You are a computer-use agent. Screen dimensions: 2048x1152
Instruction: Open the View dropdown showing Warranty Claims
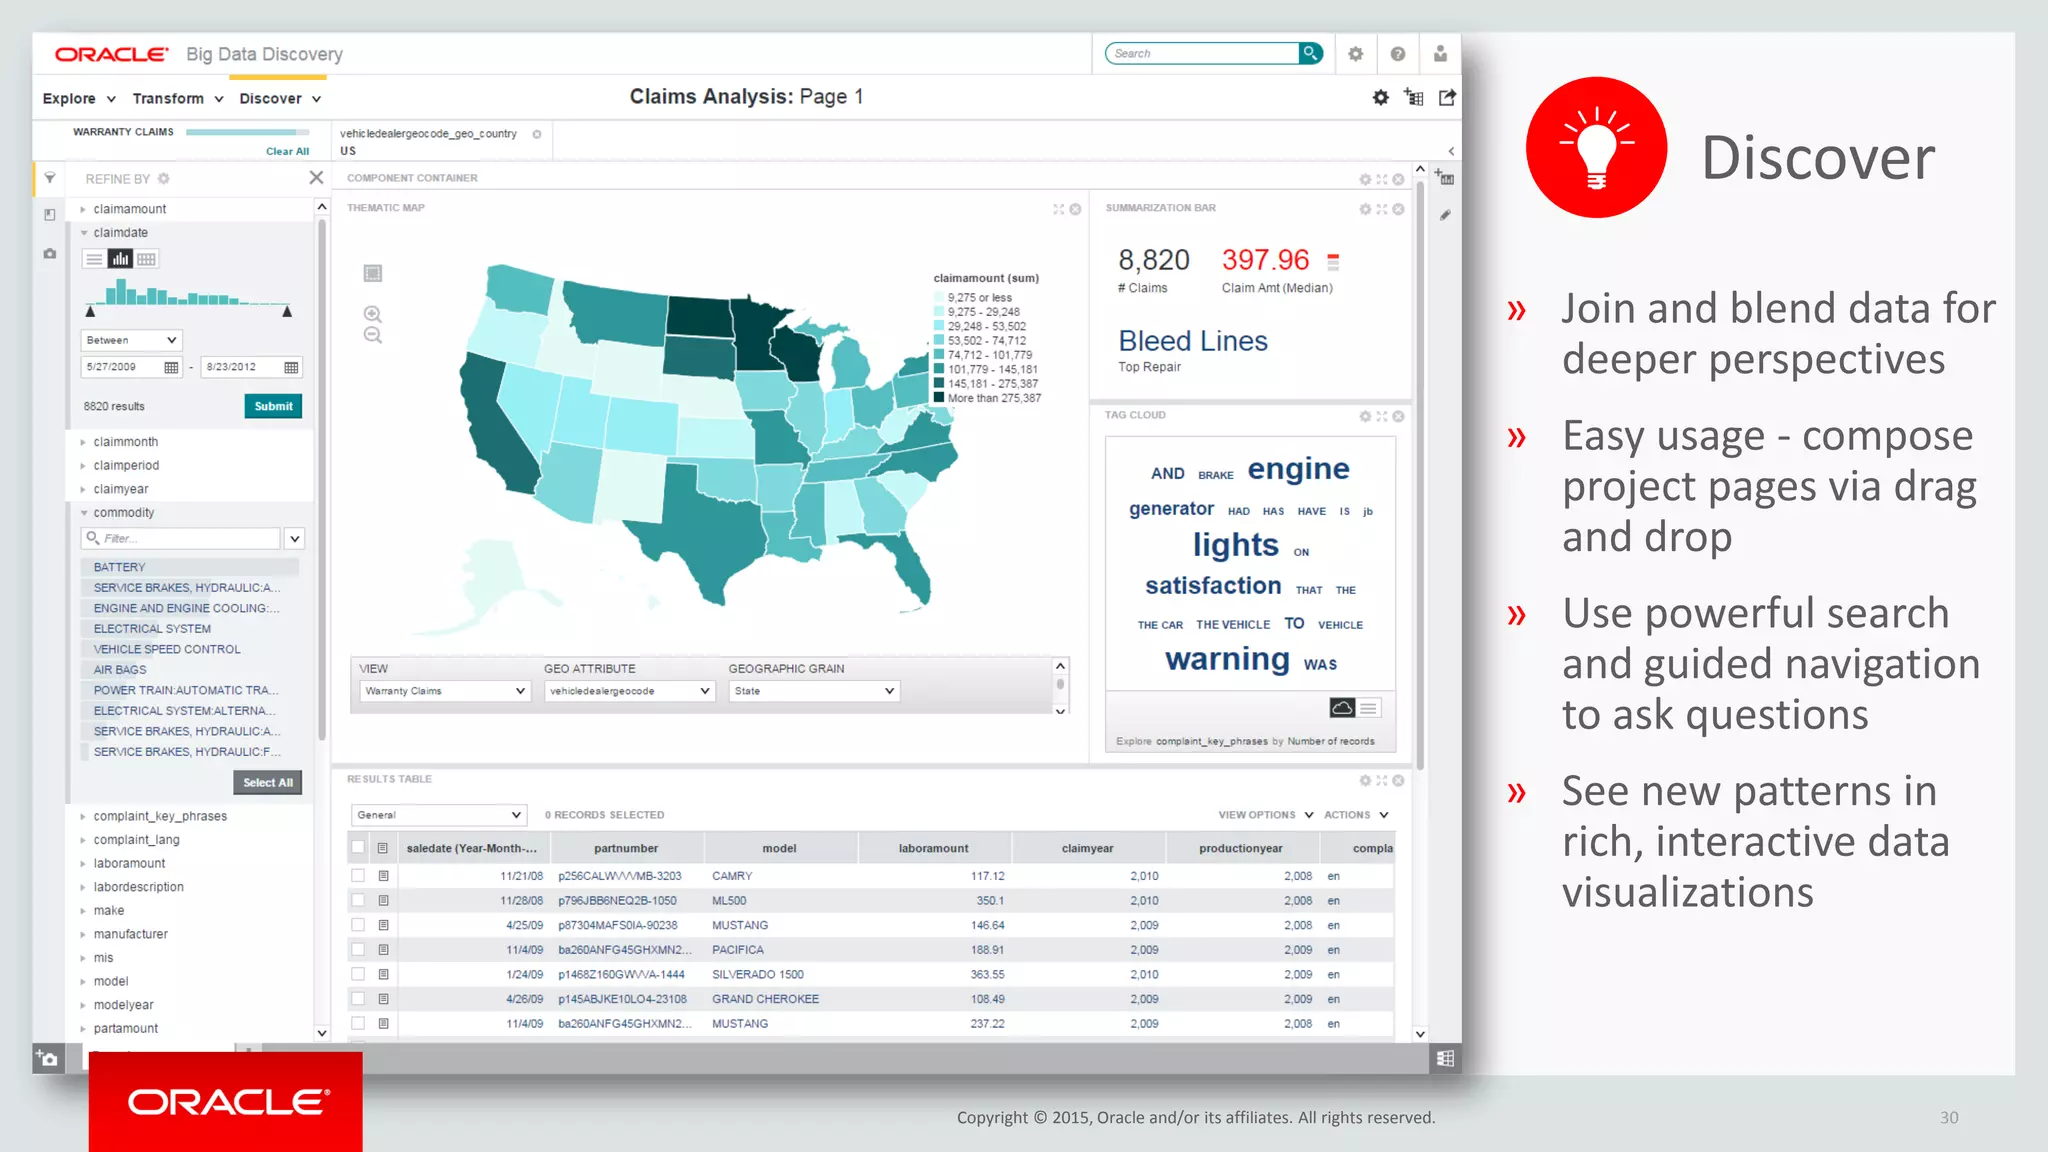(x=445, y=691)
